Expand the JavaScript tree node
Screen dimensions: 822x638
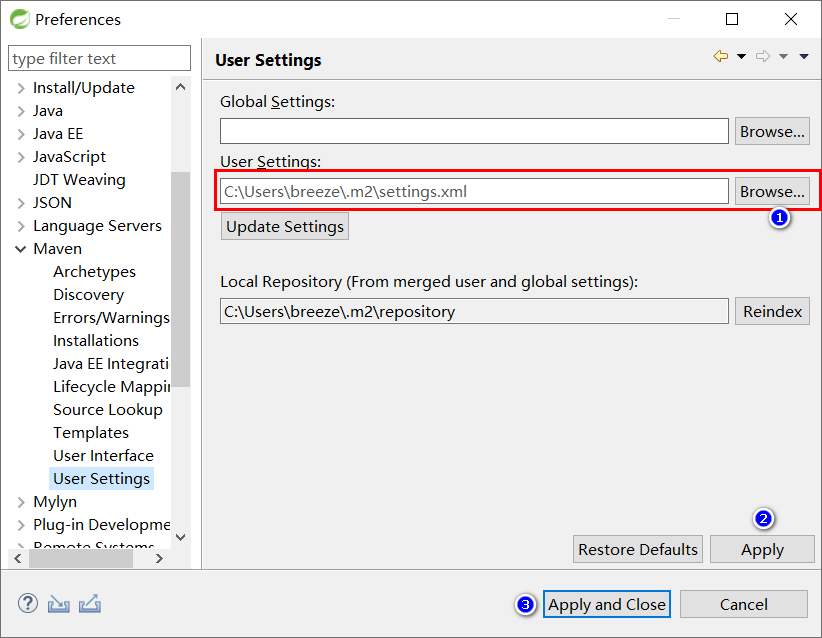[x=21, y=157]
